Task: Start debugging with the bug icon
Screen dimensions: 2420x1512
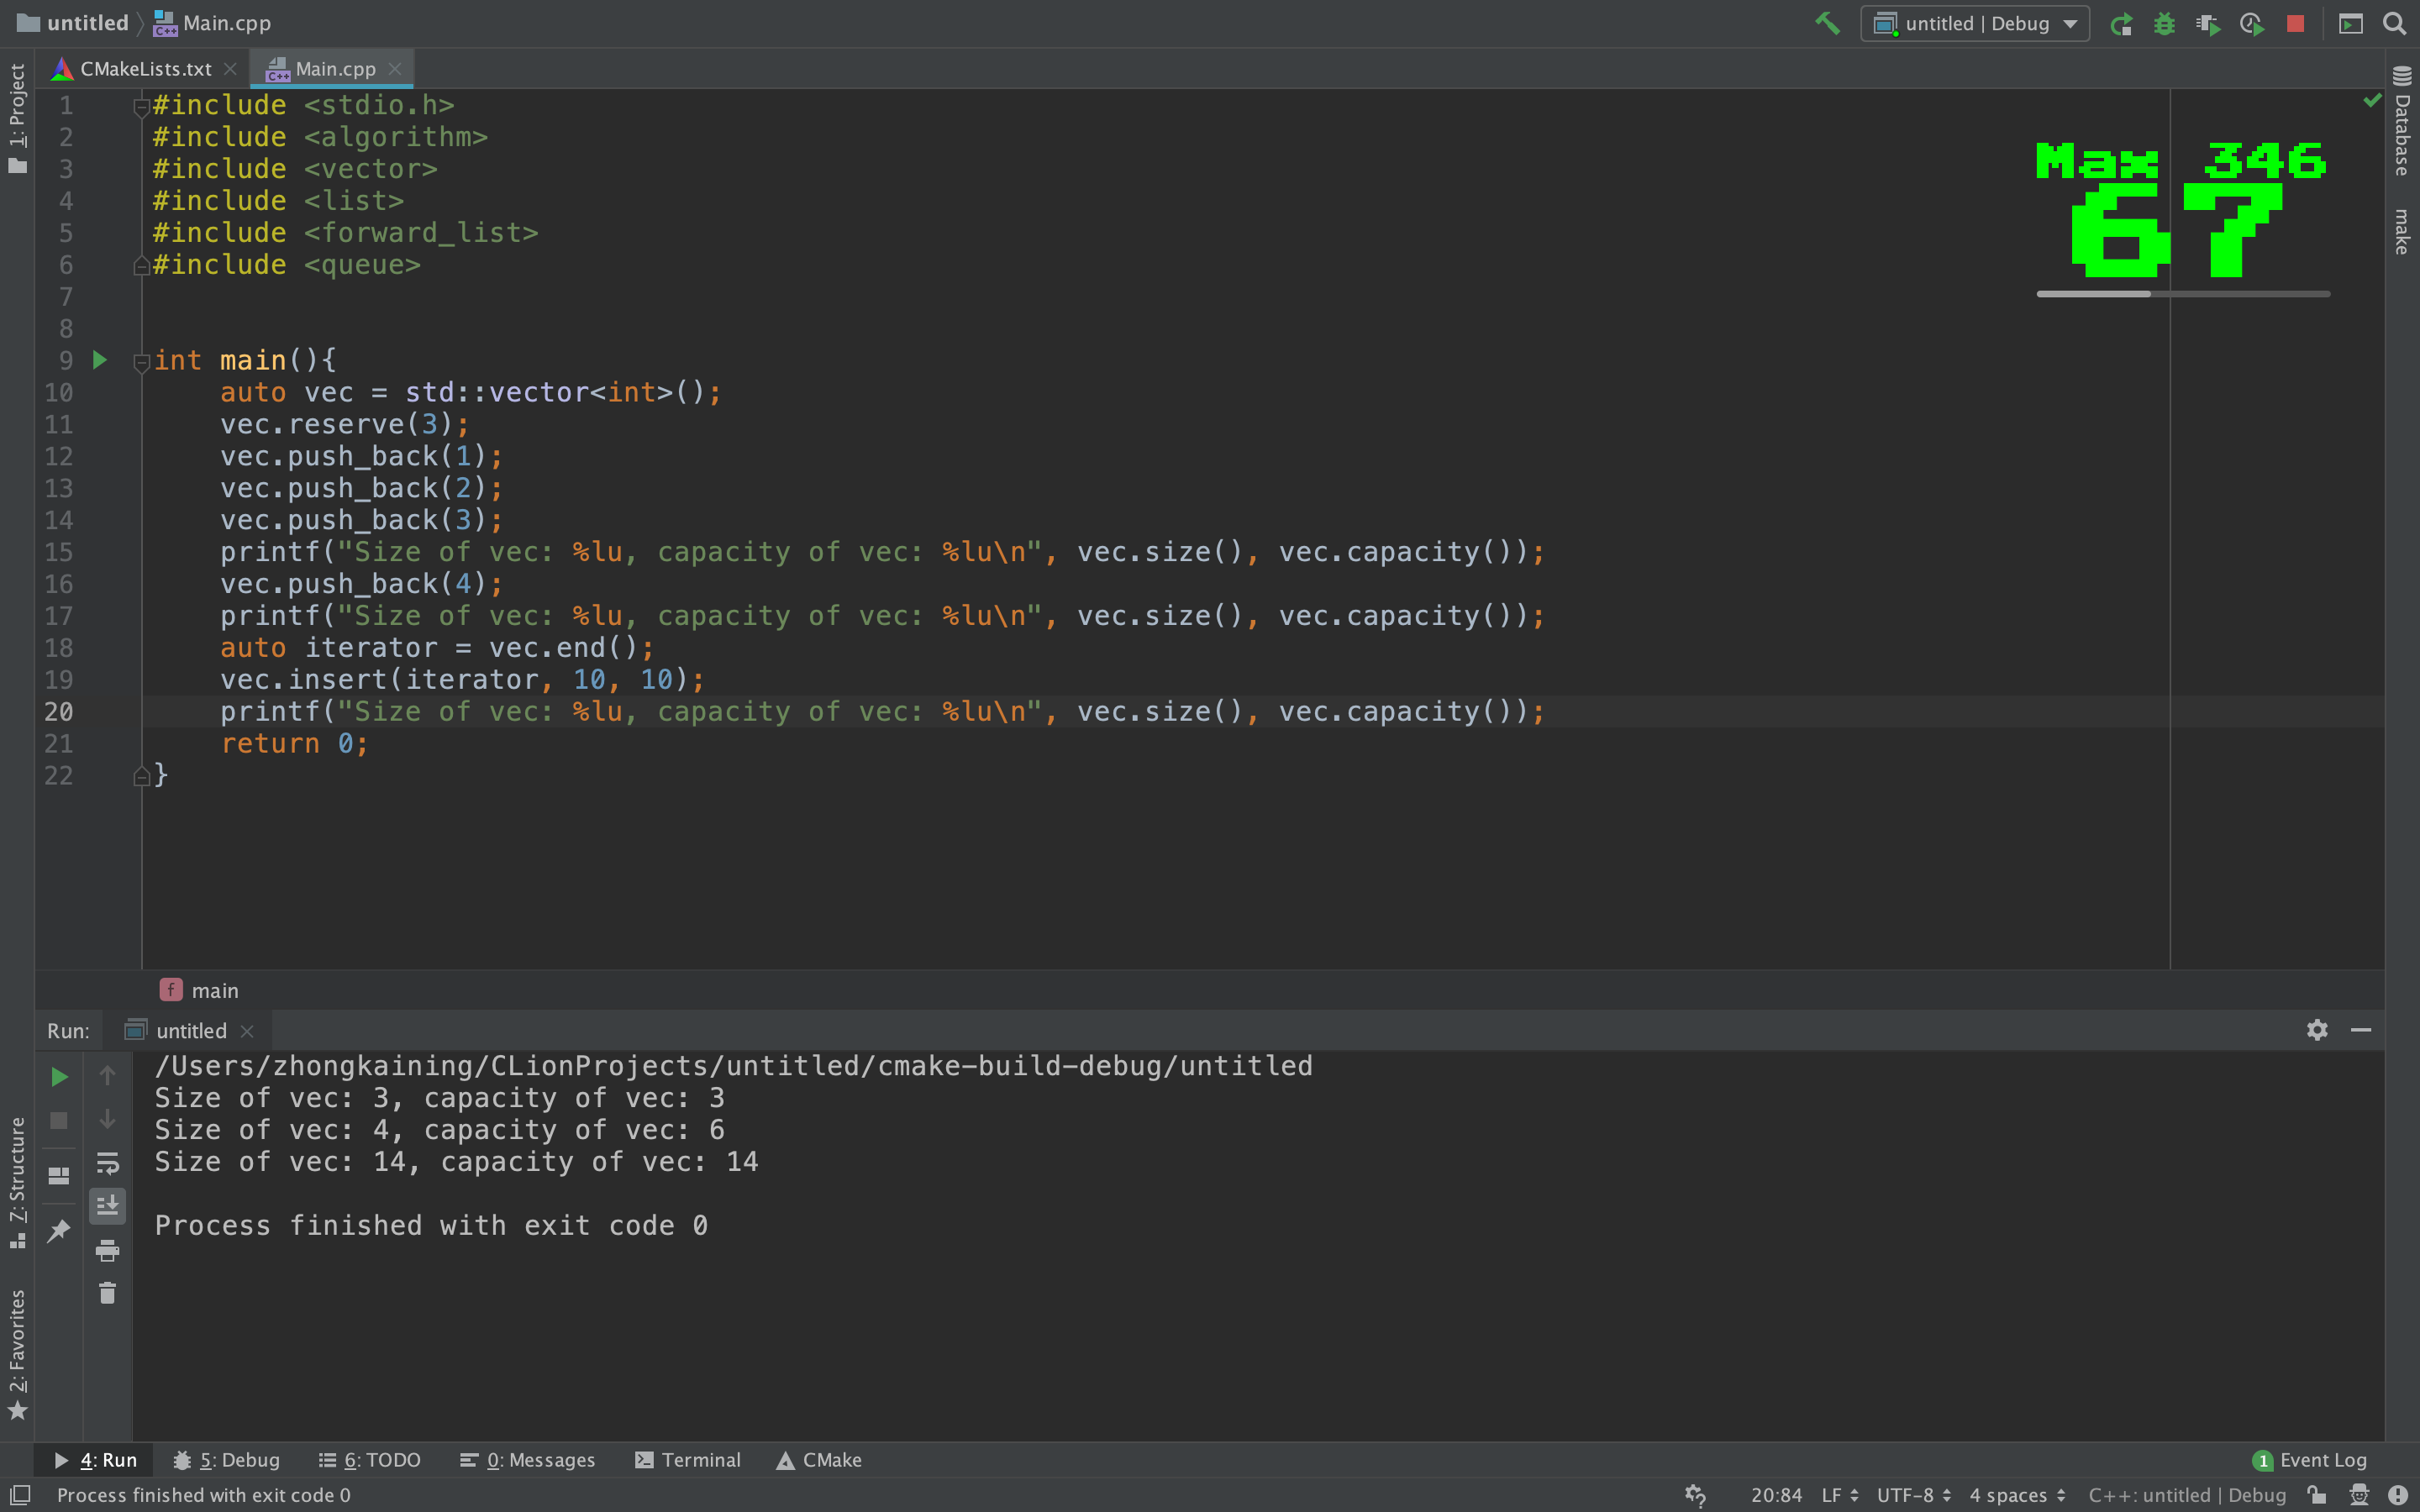Action: tap(2164, 23)
